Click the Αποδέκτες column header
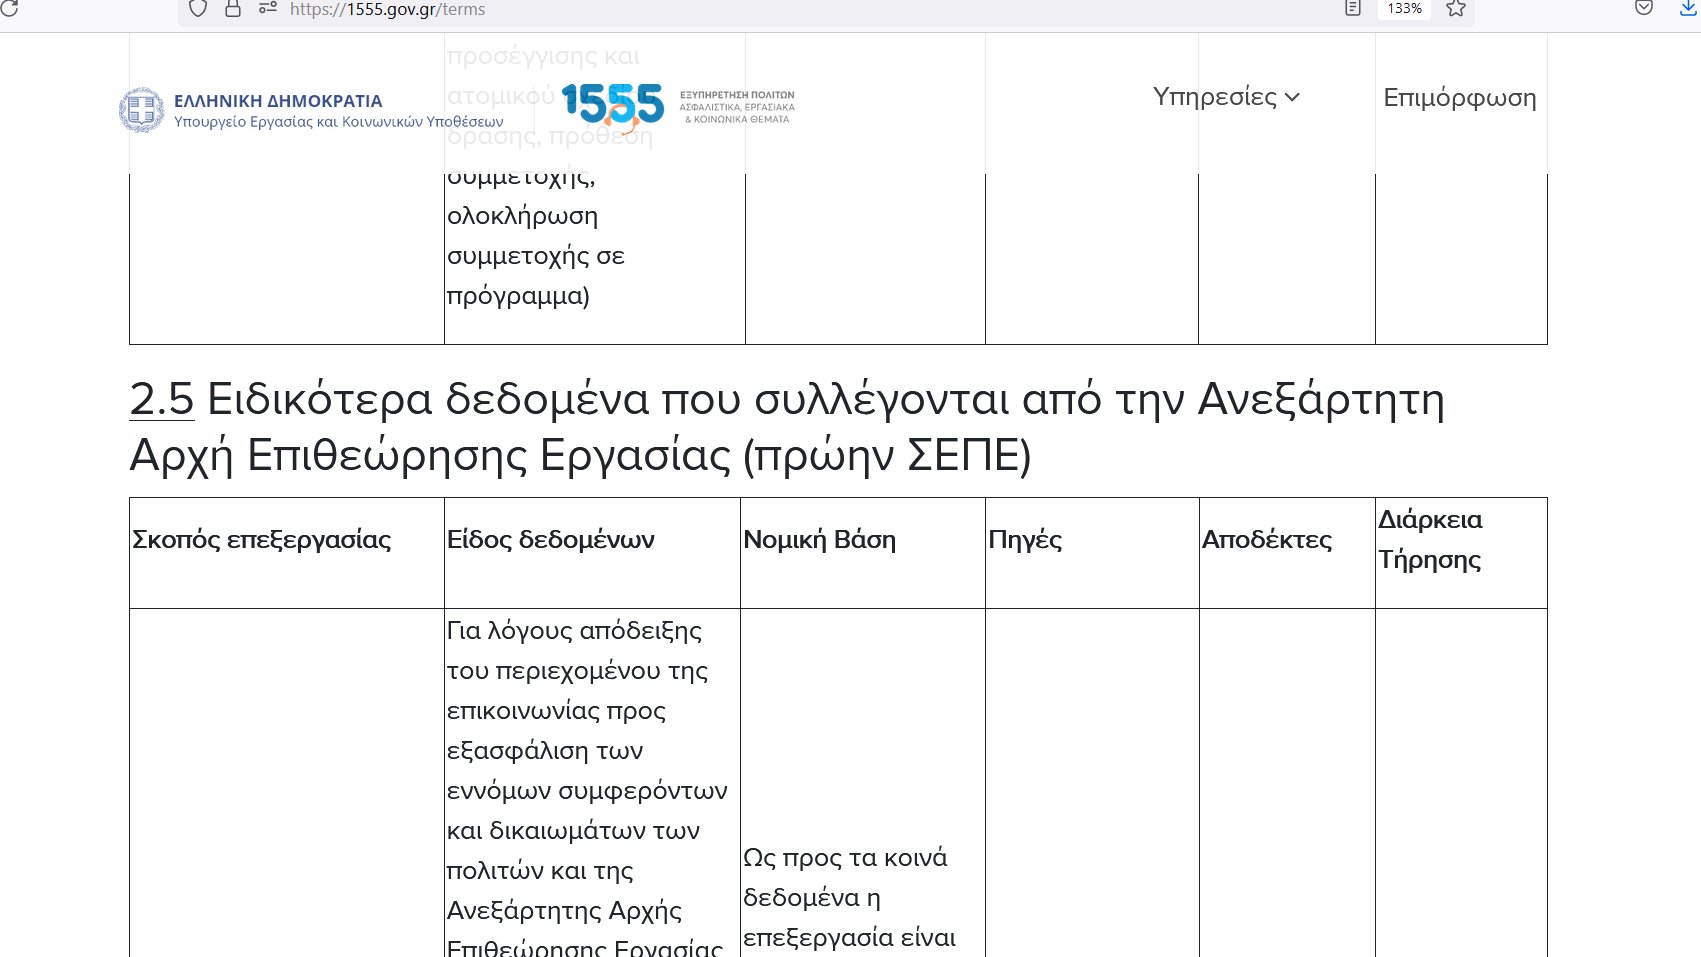 (1267, 540)
